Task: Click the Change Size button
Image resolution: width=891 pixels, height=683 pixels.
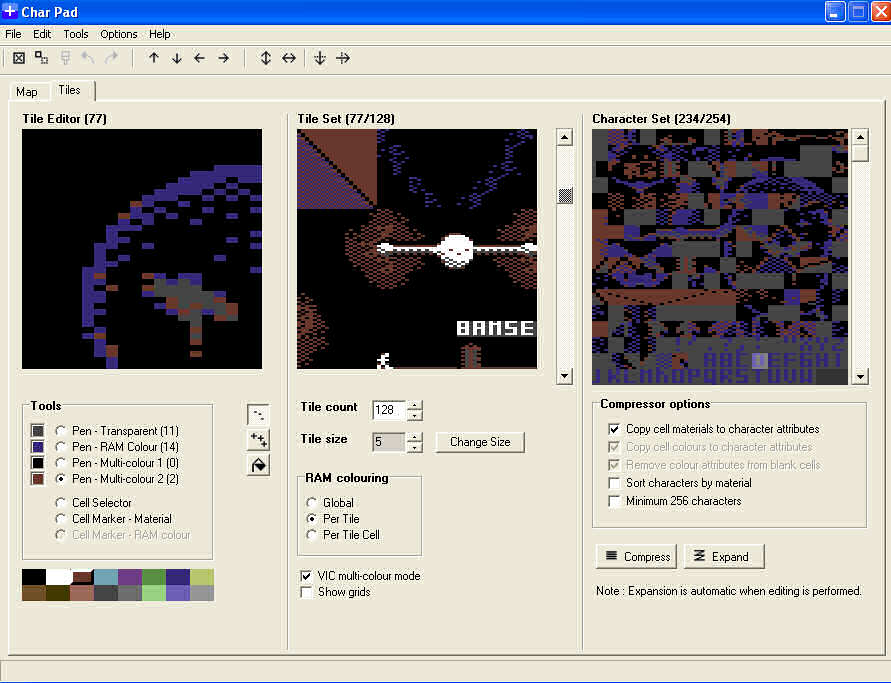Action: tap(480, 442)
